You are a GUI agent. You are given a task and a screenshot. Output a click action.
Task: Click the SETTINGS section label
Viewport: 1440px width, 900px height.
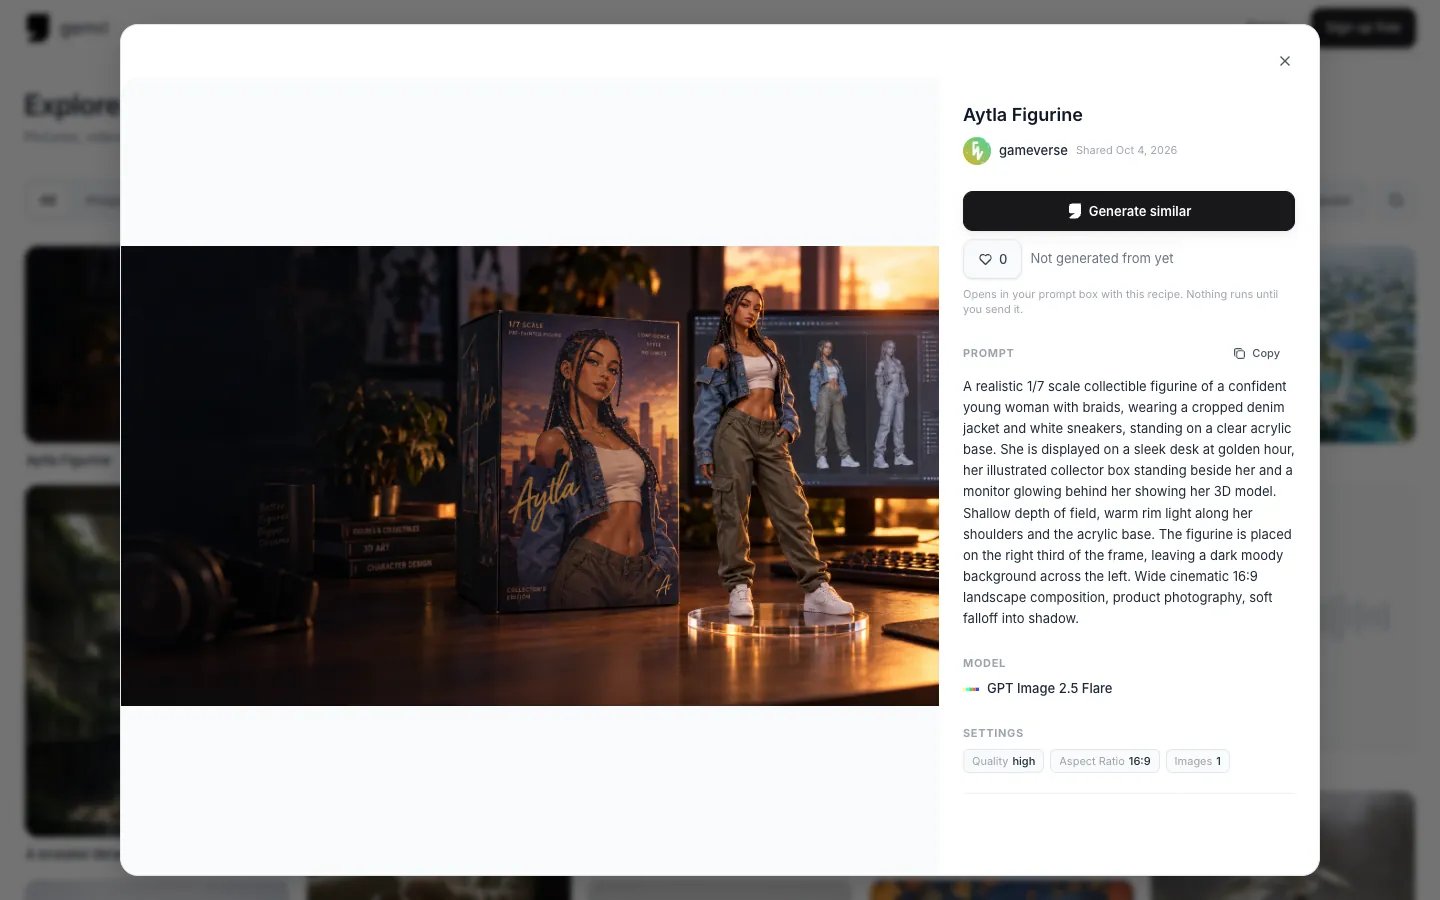[993, 733]
